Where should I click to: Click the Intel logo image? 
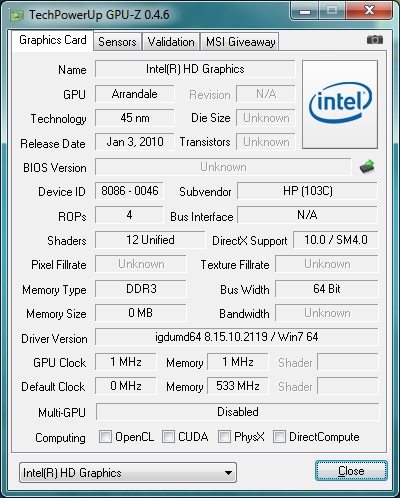340,104
